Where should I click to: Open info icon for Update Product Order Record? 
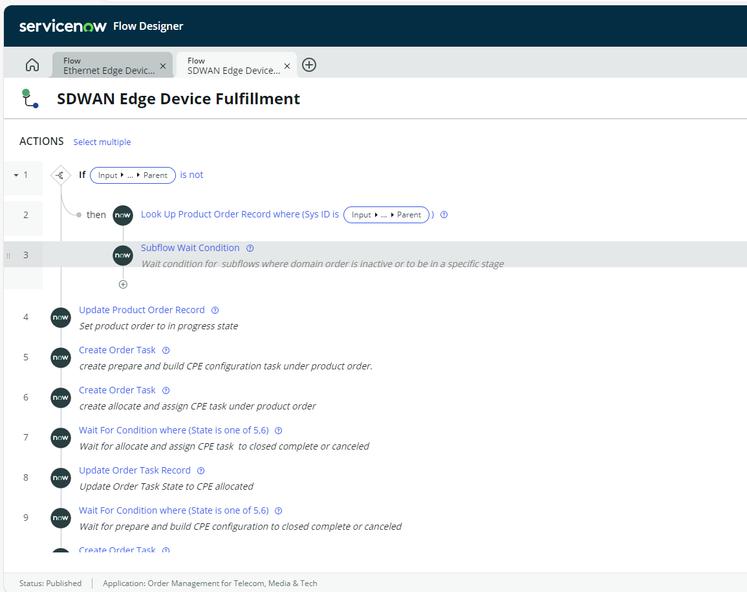pos(215,311)
